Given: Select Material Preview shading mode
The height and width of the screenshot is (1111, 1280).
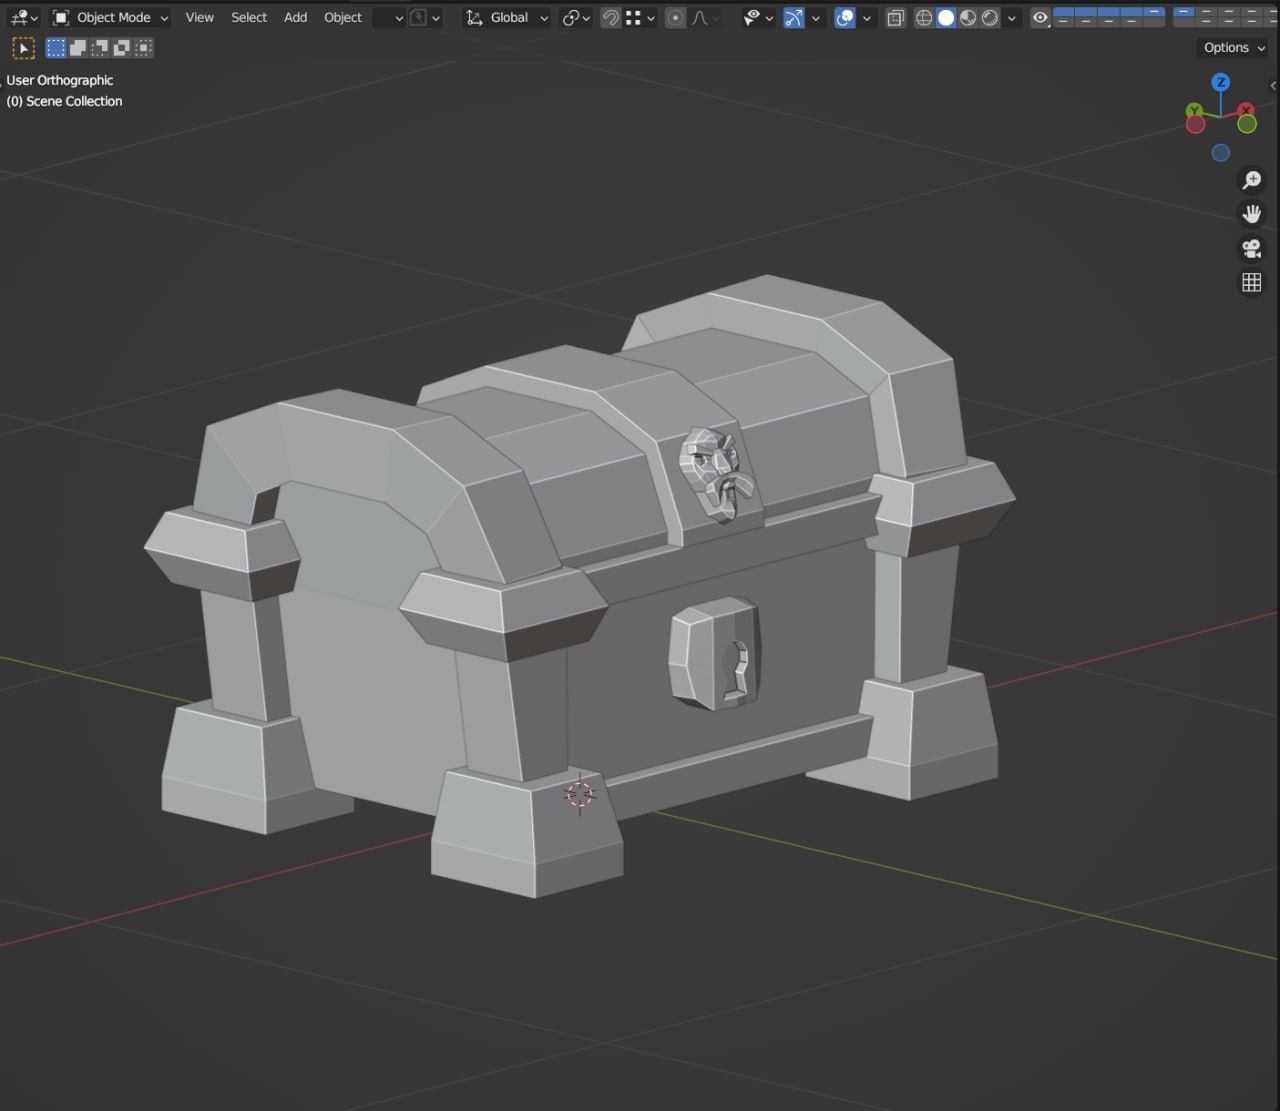Looking at the screenshot, I should tap(967, 17).
